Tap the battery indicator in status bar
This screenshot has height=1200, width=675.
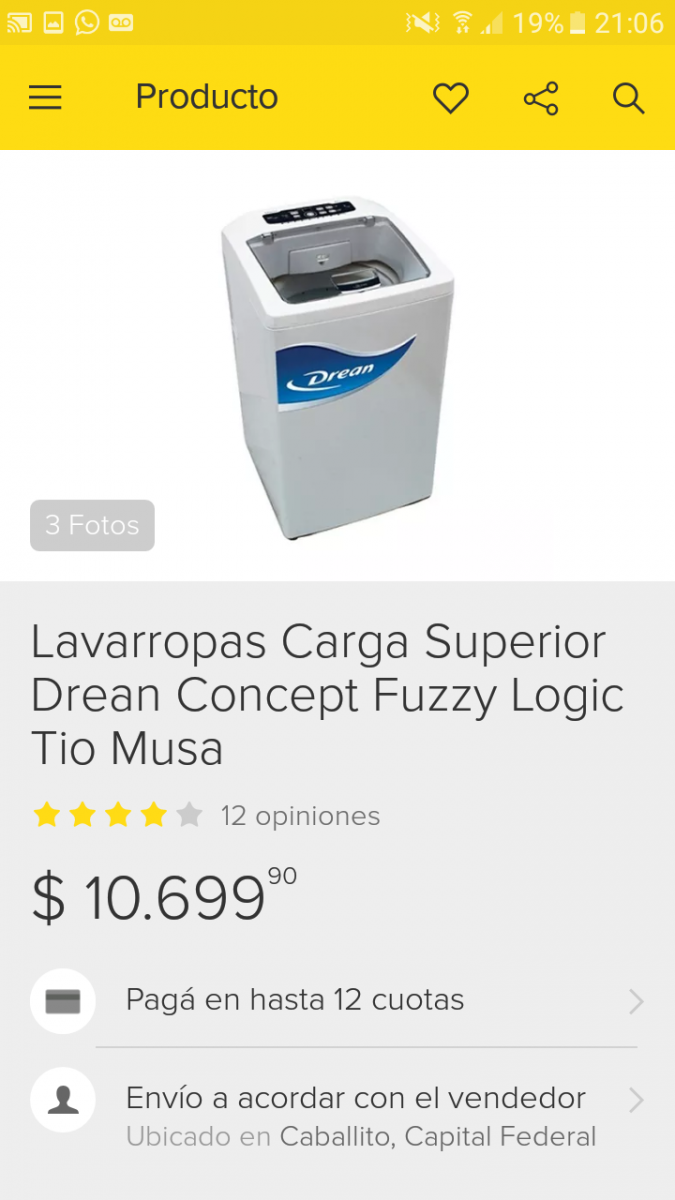(x=577, y=23)
